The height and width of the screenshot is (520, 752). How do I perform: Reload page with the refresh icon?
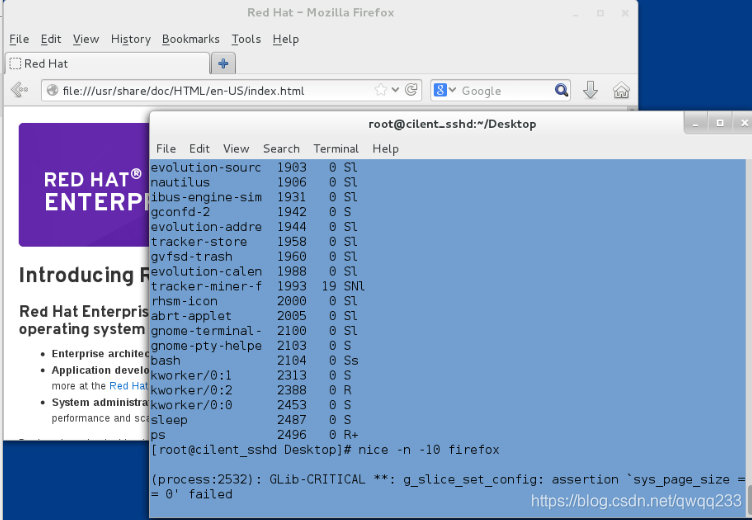(x=411, y=90)
